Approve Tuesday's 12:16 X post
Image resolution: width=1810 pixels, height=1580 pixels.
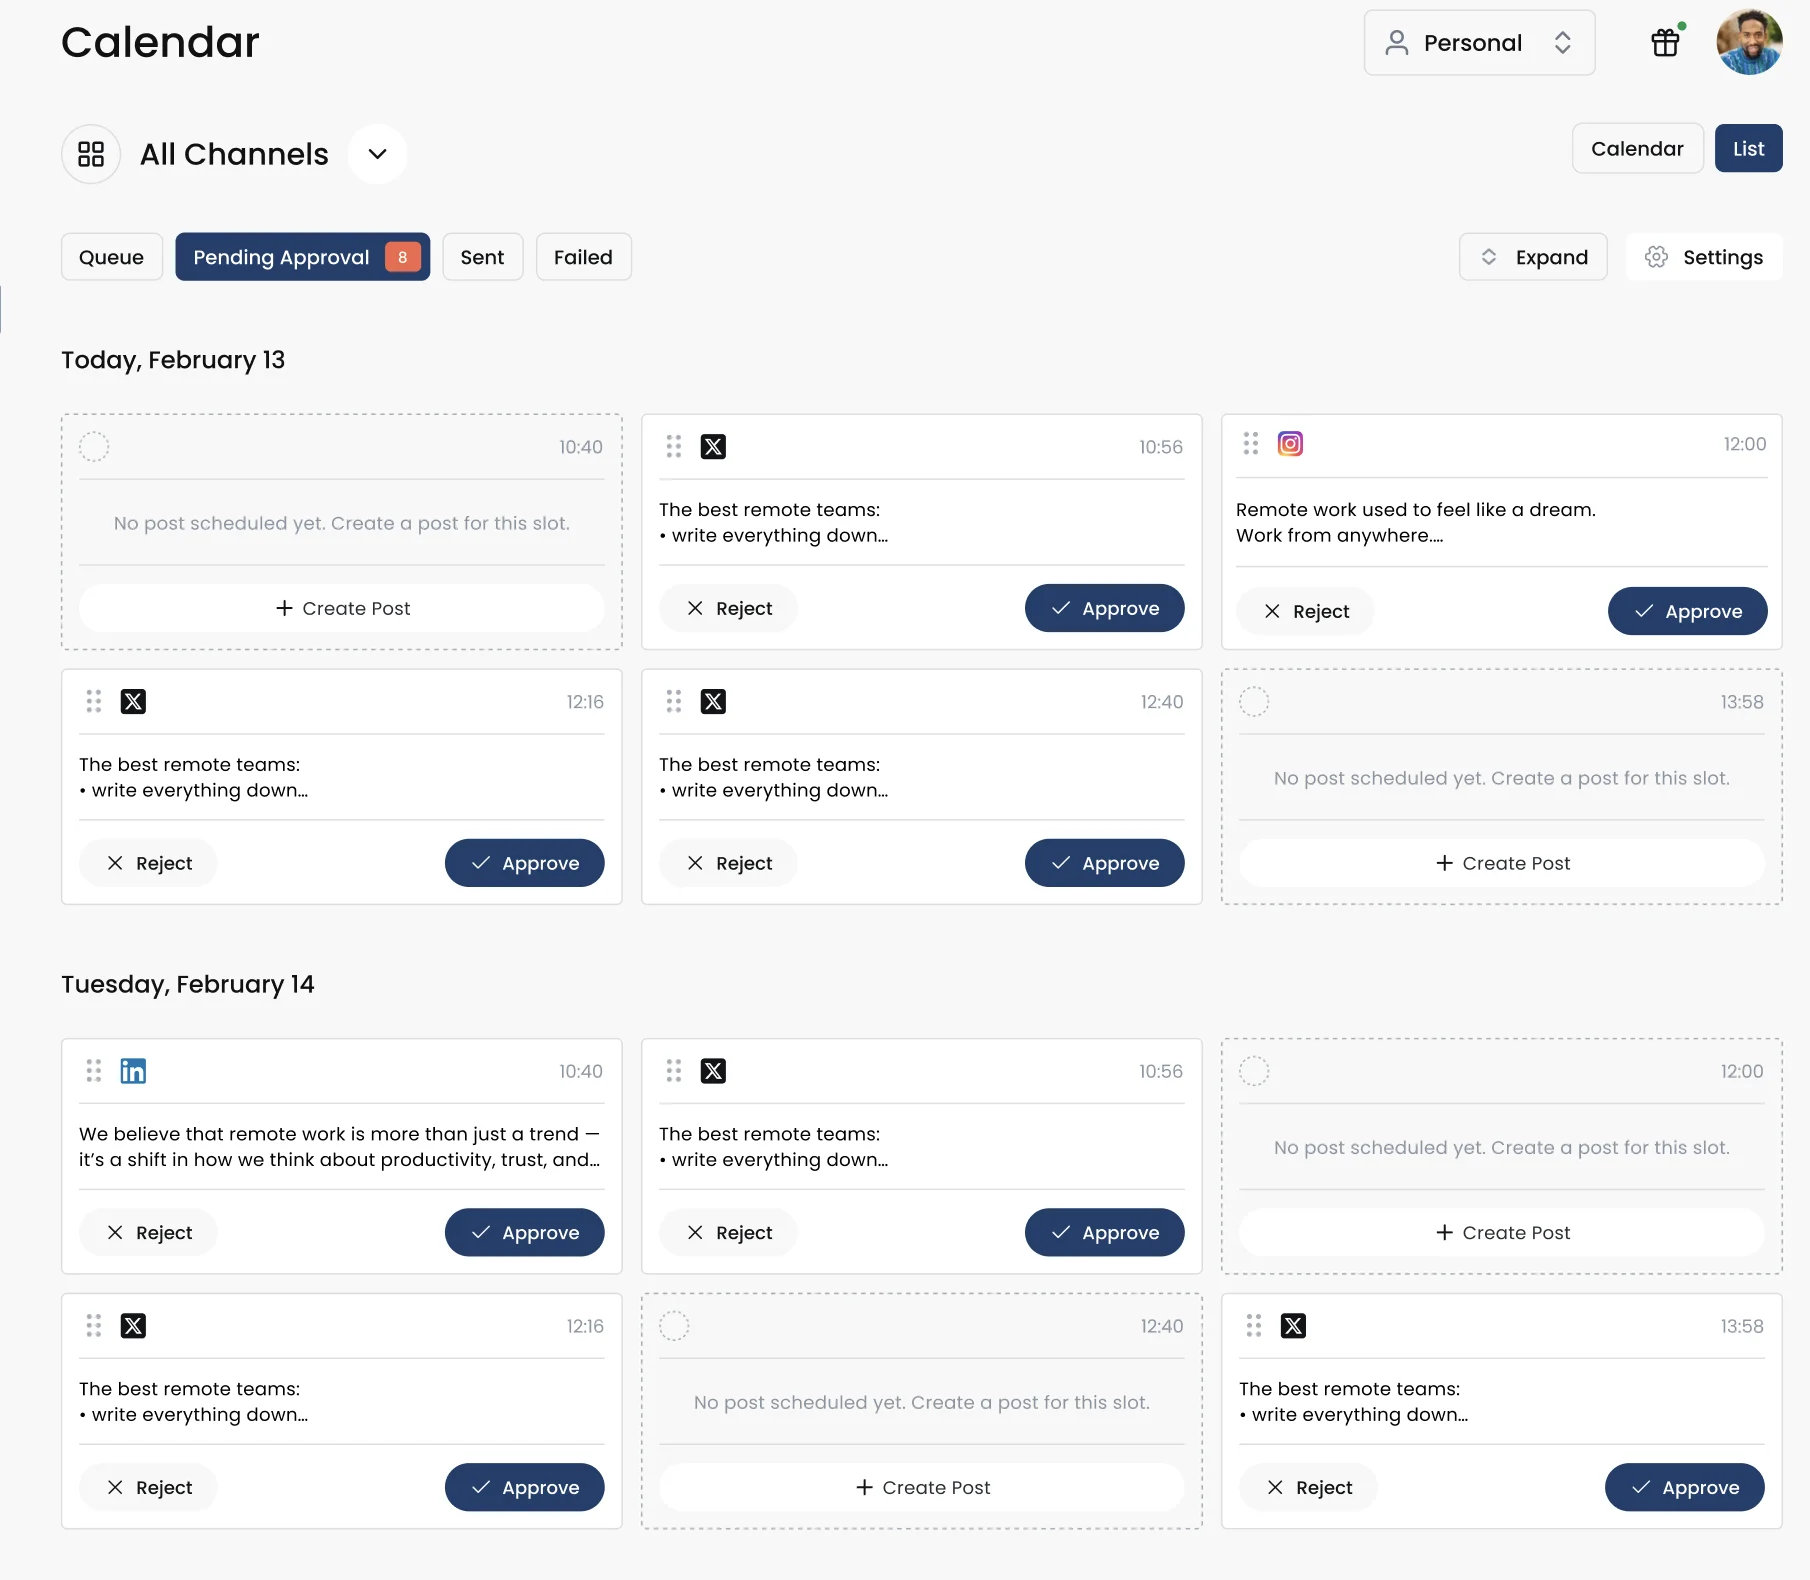tap(525, 1487)
